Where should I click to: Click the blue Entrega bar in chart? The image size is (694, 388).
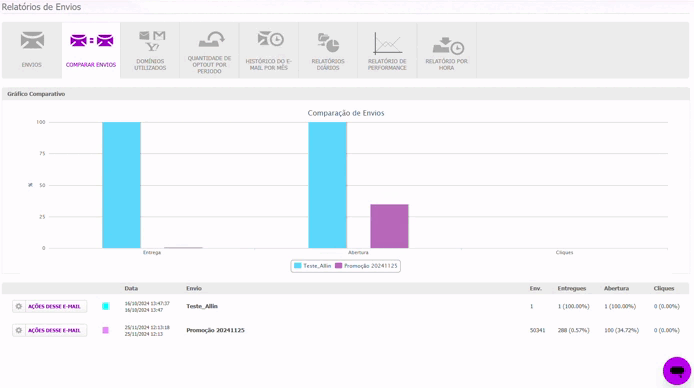pos(121,185)
